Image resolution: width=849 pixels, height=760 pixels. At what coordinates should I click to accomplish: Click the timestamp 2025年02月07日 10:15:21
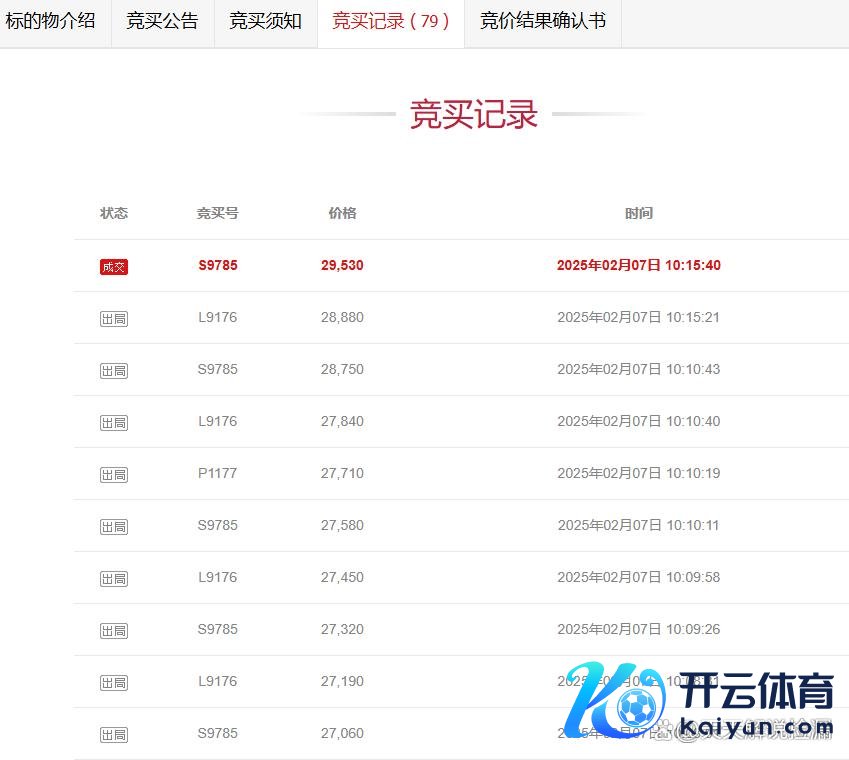pos(639,318)
